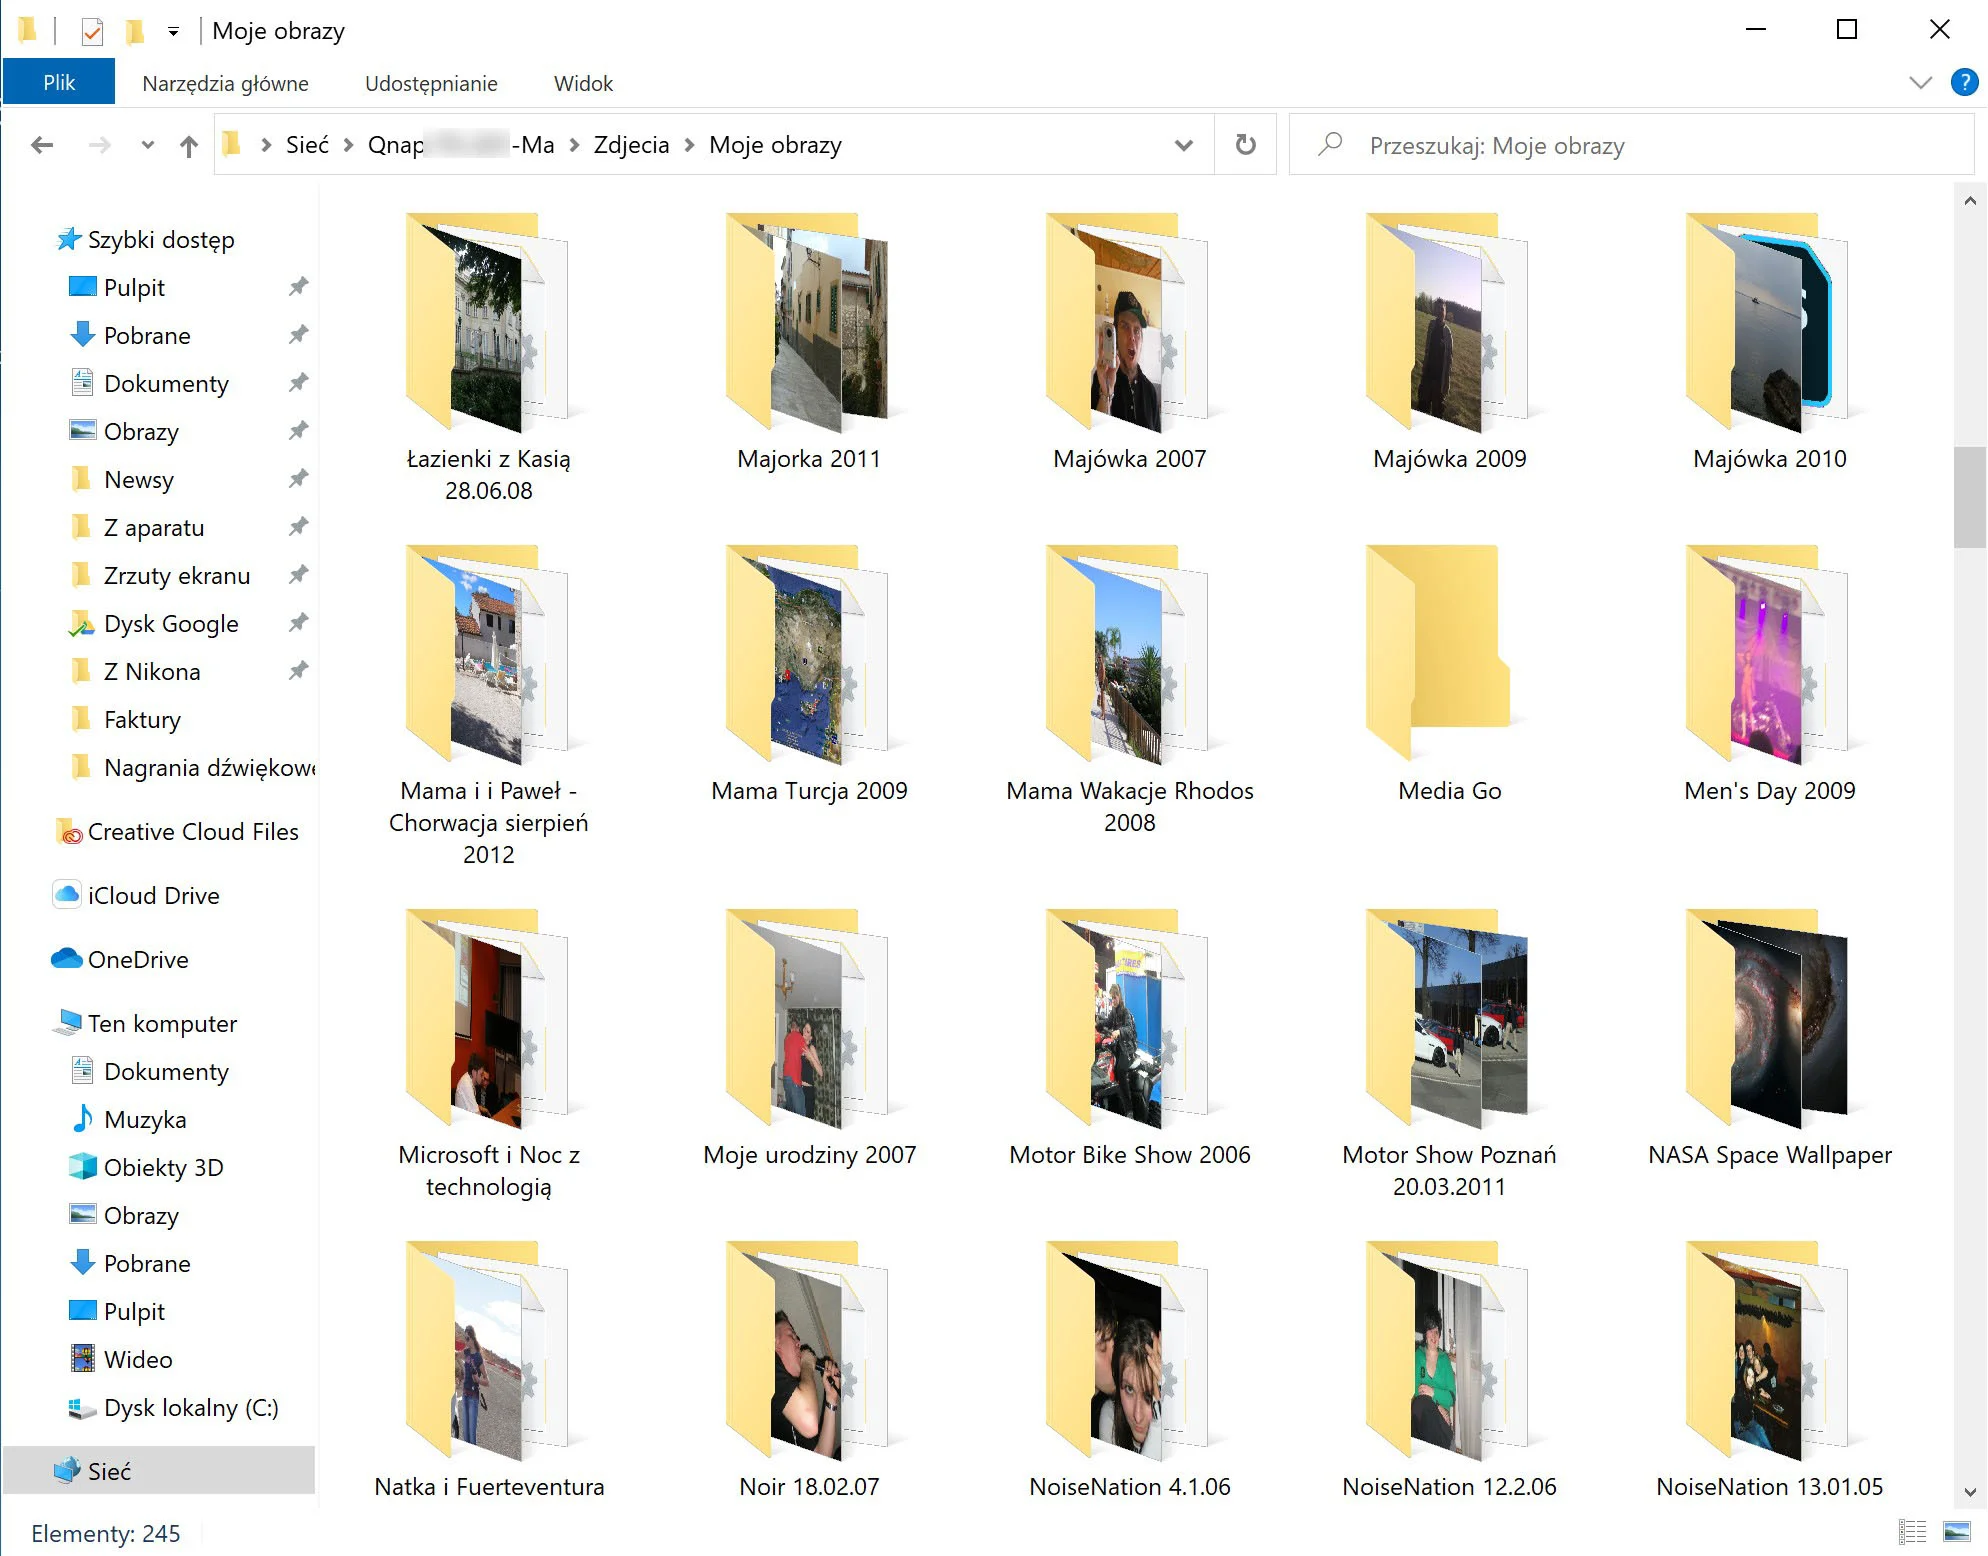Go up one folder level
The height and width of the screenshot is (1556, 1988).
[189, 146]
